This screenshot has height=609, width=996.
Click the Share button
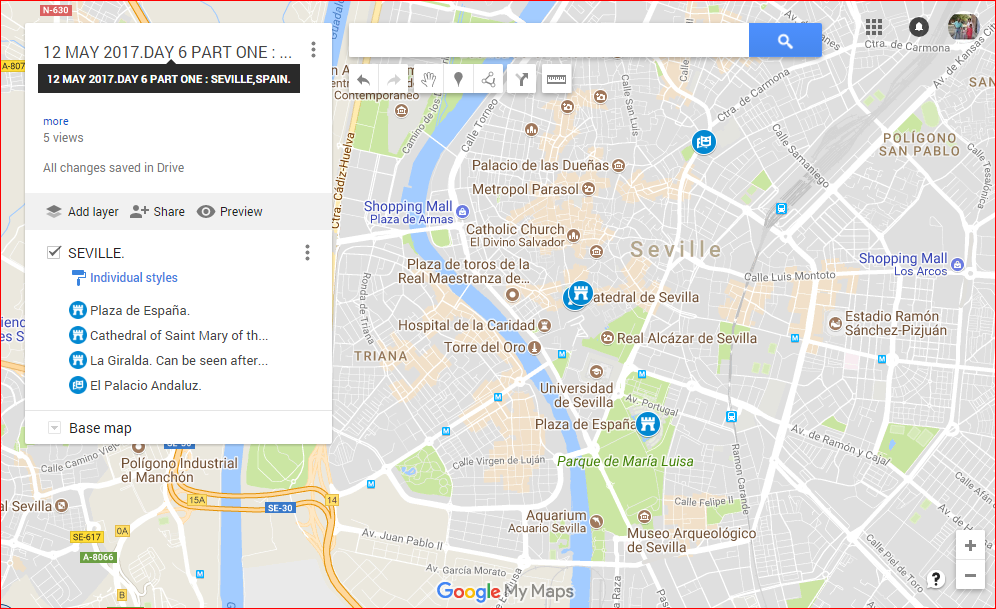[158, 211]
